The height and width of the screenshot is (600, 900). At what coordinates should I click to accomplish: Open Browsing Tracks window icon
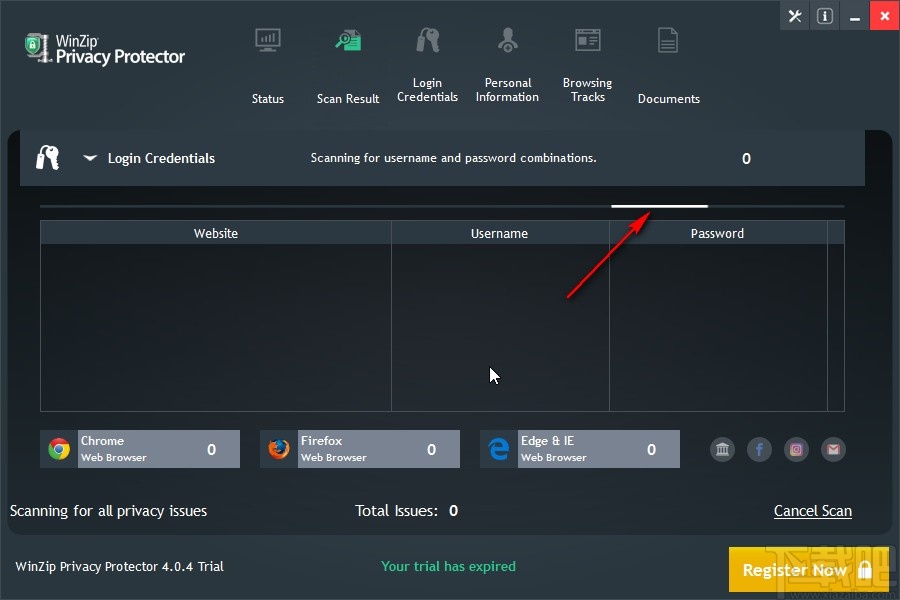(588, 40)
